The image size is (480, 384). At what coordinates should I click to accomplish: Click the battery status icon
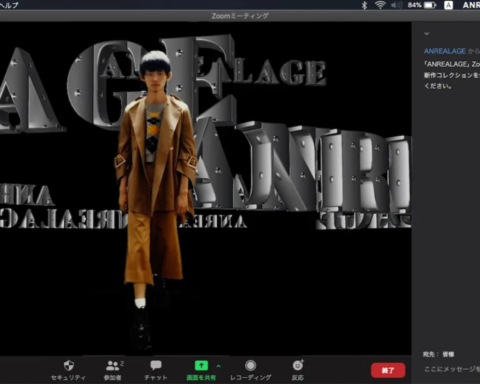tap(430, 5)
